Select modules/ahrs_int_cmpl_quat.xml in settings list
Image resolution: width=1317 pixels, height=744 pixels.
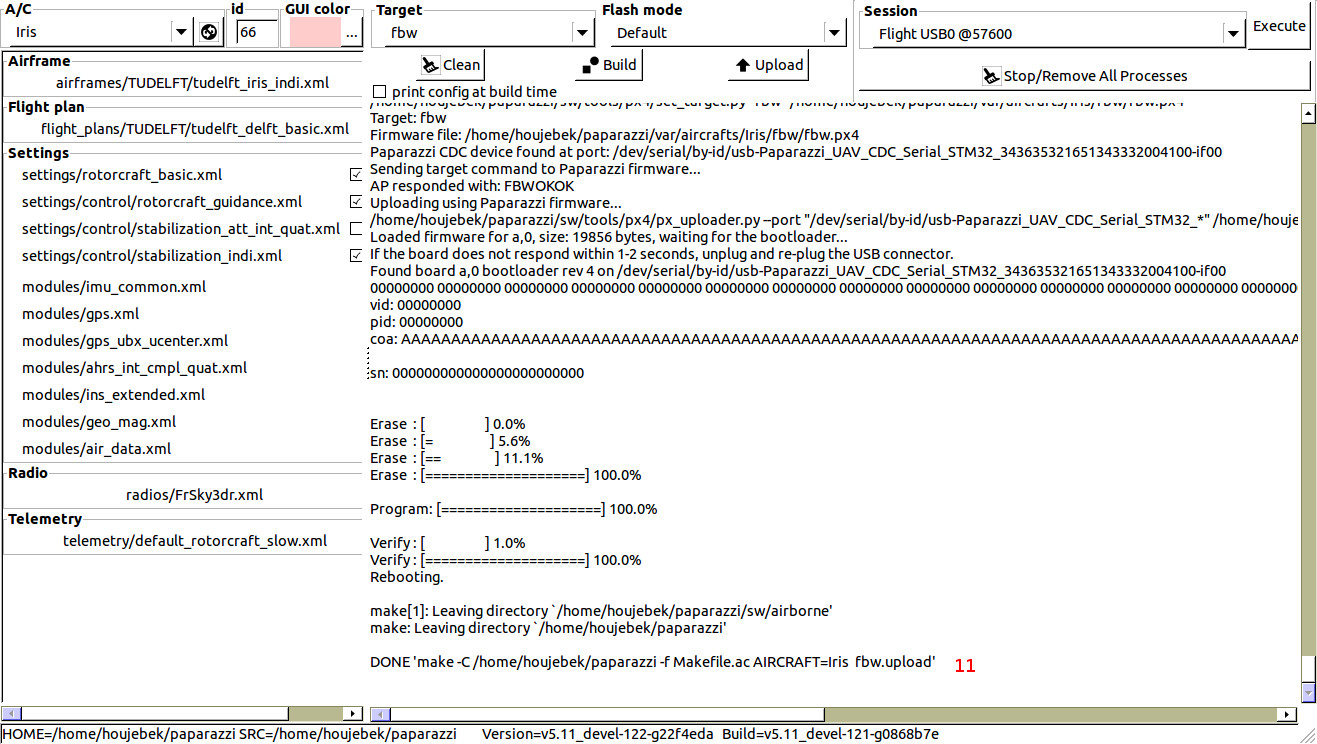coord(134,368)
